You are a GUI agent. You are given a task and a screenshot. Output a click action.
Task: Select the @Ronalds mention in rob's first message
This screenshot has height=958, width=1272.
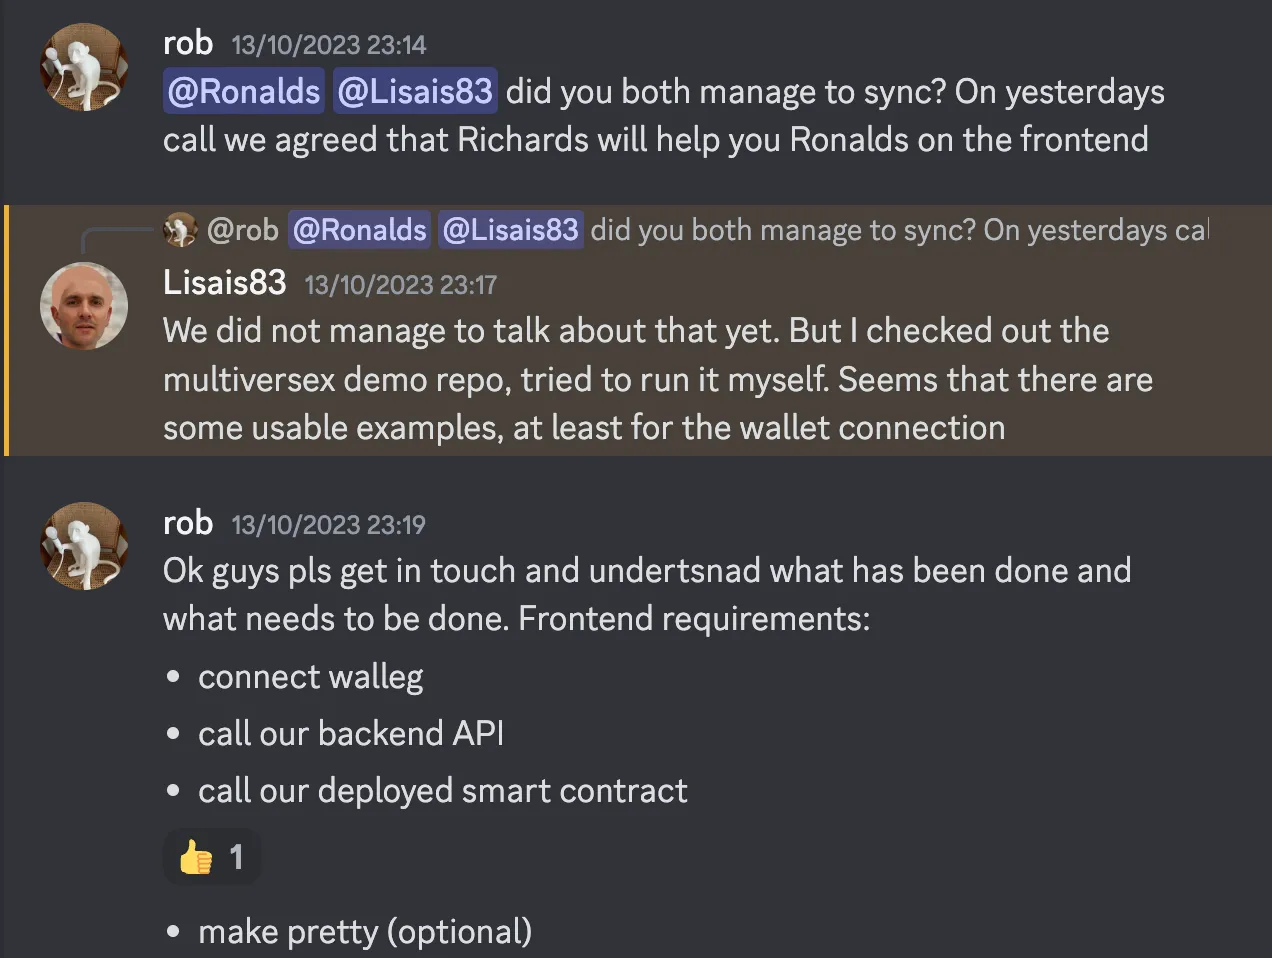[x=243, y=91]
